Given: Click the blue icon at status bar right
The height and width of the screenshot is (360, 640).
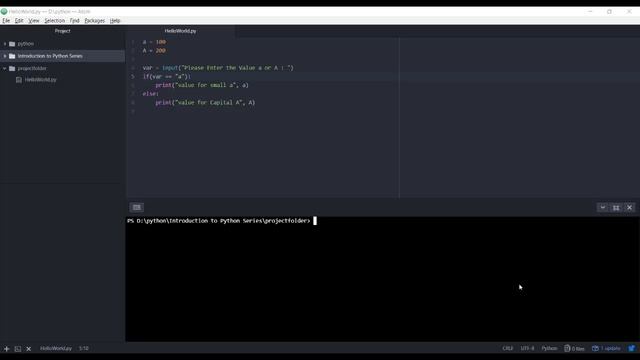Looking at the screenshot, I should pos(632,348).
